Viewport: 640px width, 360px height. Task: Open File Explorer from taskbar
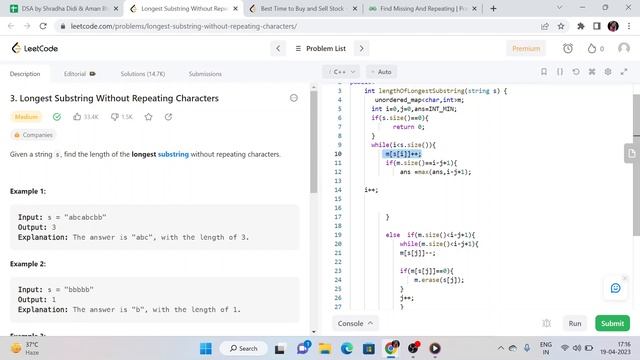point(325,348)
